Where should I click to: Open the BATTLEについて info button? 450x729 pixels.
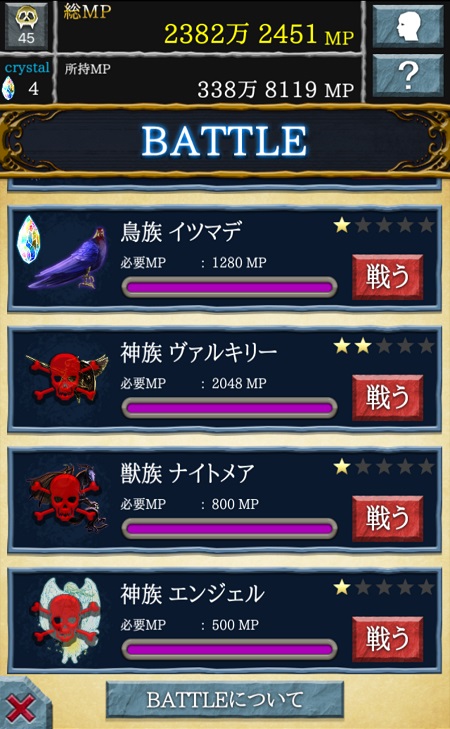tap(225, 700)
